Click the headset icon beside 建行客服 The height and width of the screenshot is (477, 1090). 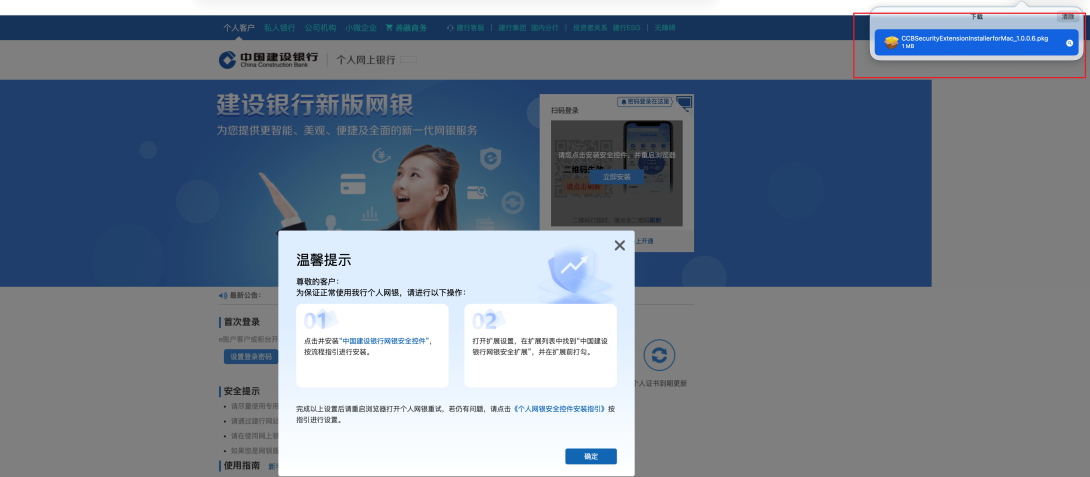pyautogui.click(x=450, y=28)
